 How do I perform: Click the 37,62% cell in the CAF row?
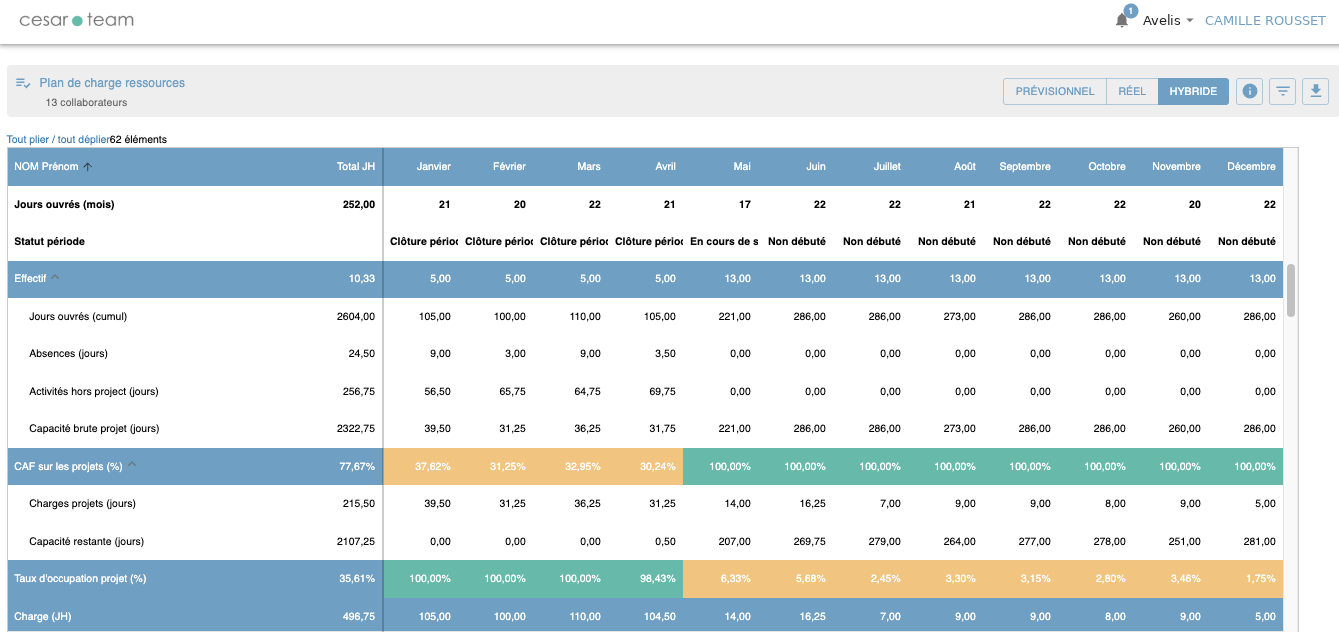click(x=420, y=466)
